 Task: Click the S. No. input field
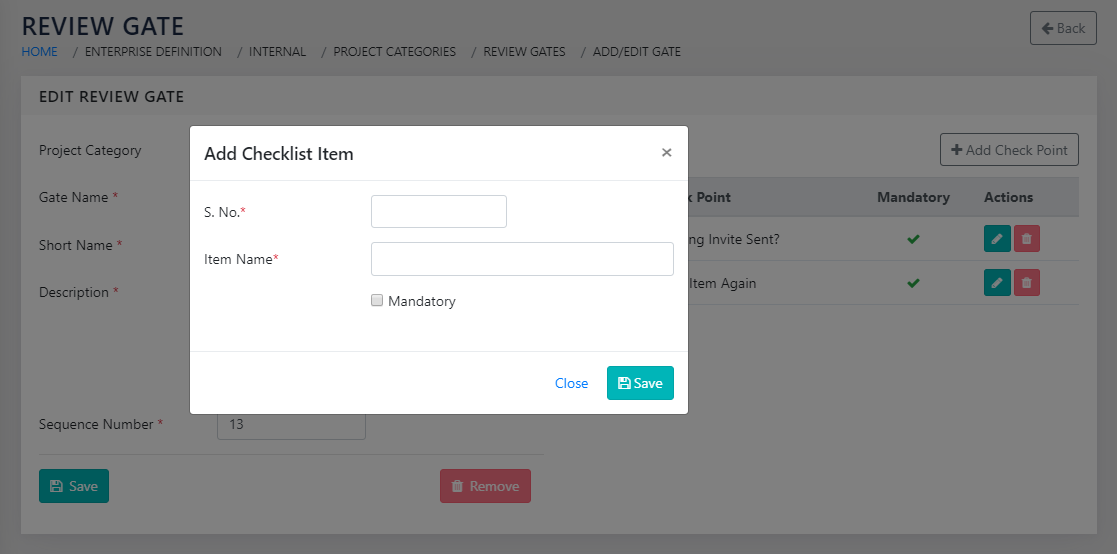click(x=438, y=212)
